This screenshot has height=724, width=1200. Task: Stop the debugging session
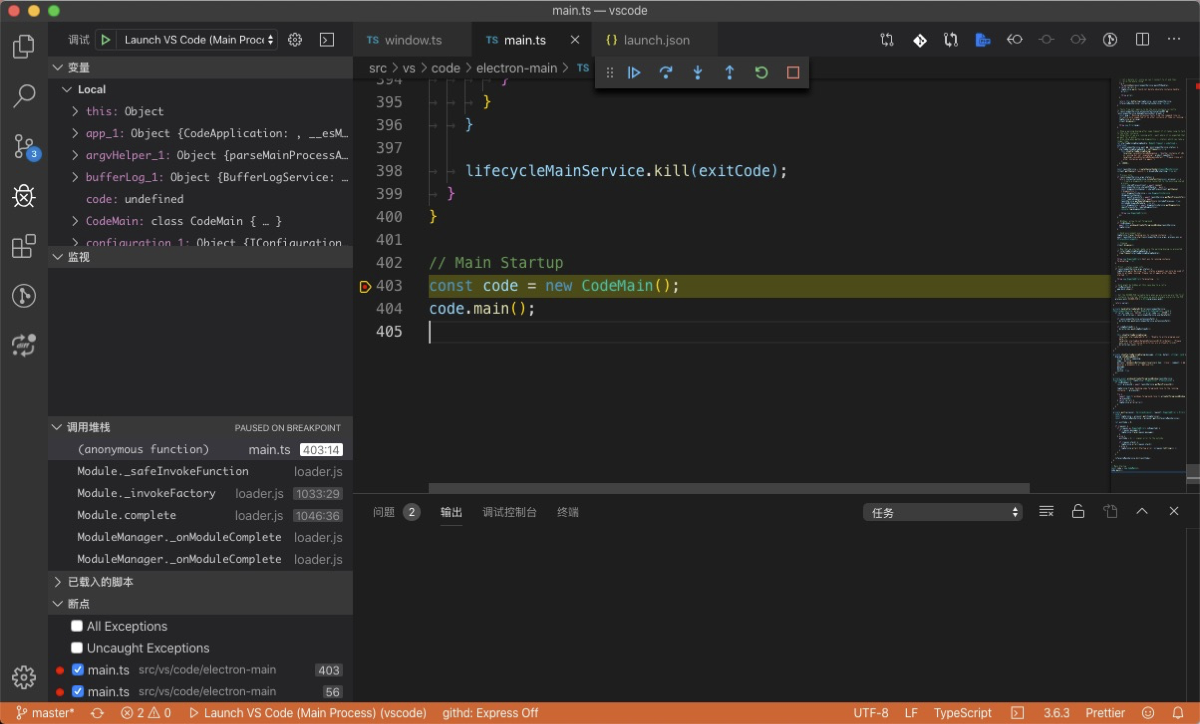click(793, 73)
